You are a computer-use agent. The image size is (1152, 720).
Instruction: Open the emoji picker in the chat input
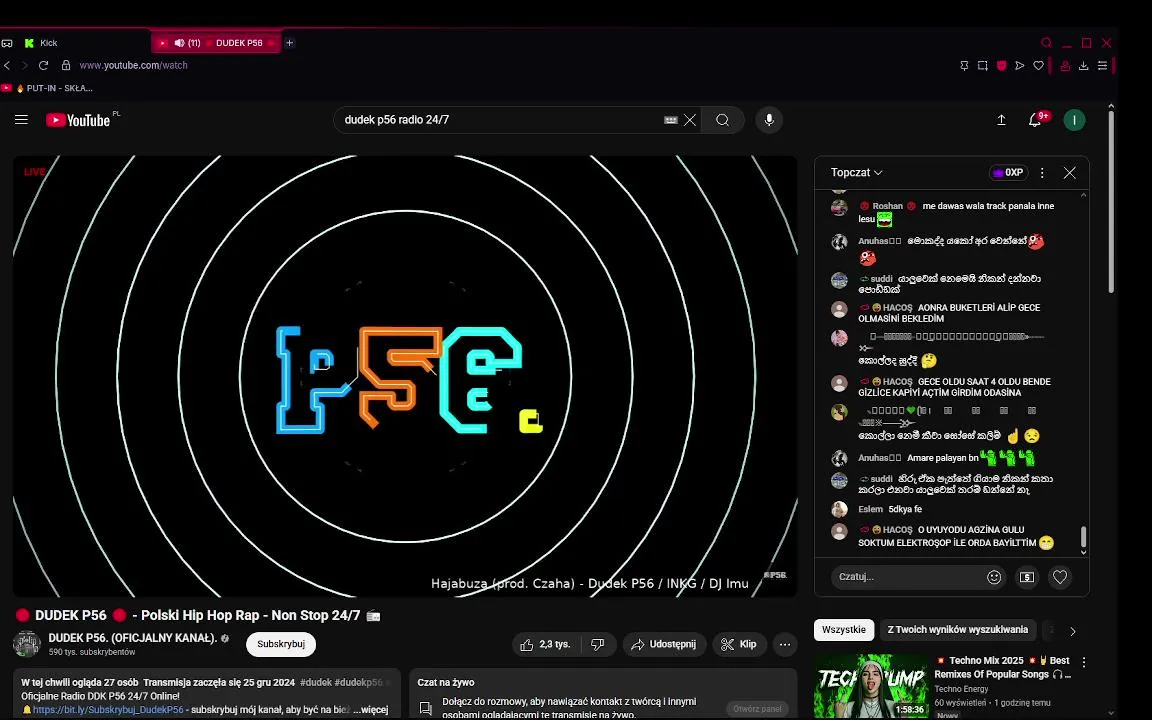tap(994, 577)
